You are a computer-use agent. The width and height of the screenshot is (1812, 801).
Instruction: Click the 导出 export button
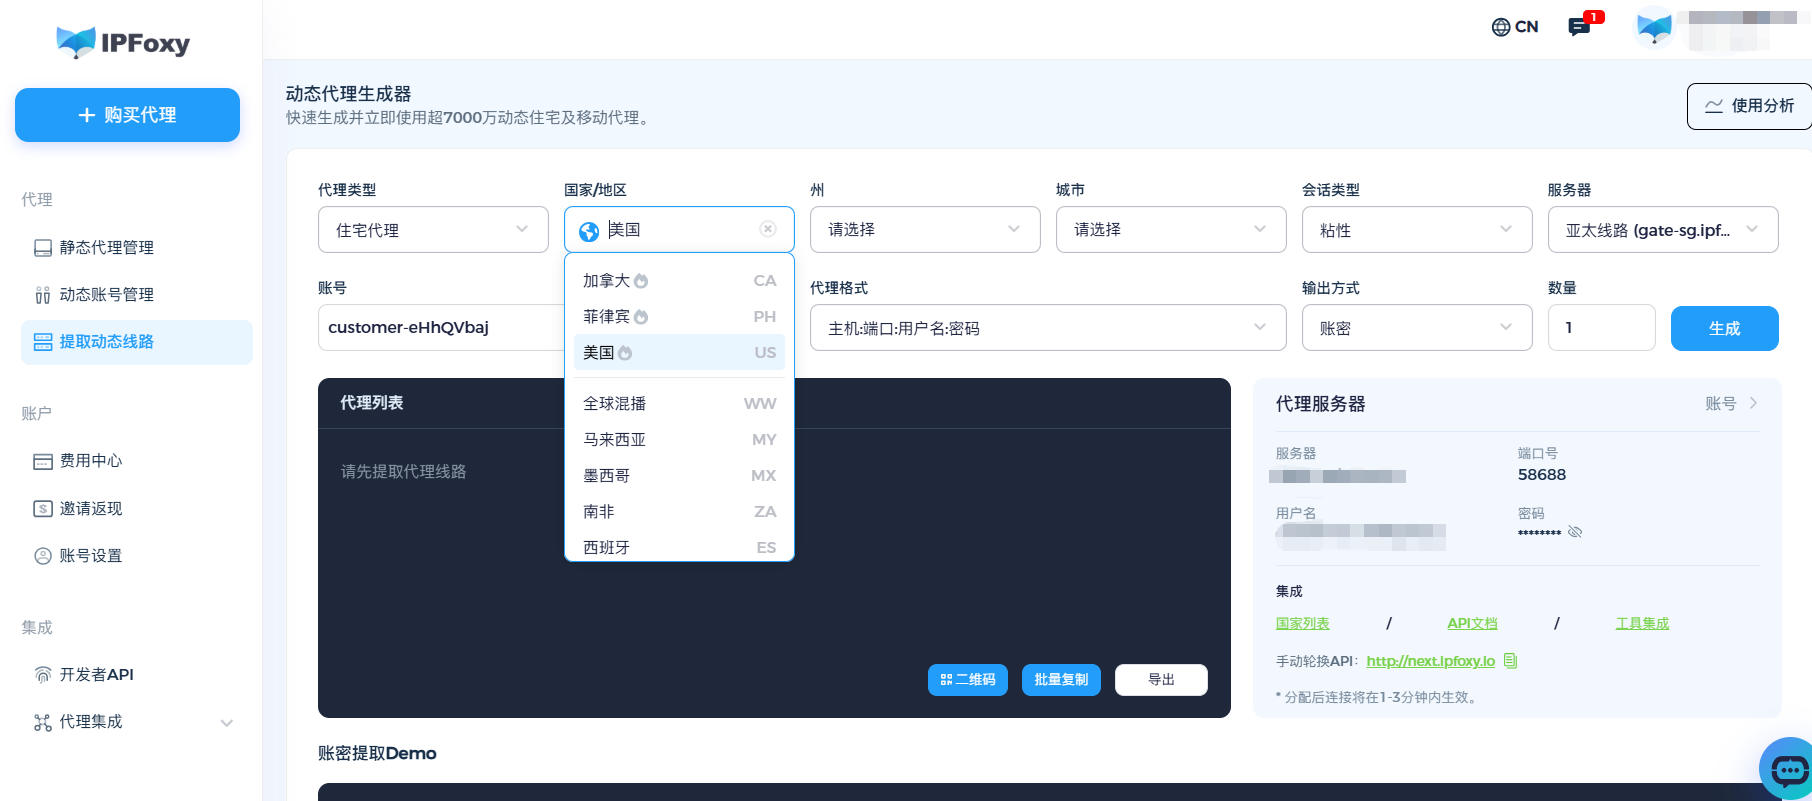click(x=1161, y=680)
